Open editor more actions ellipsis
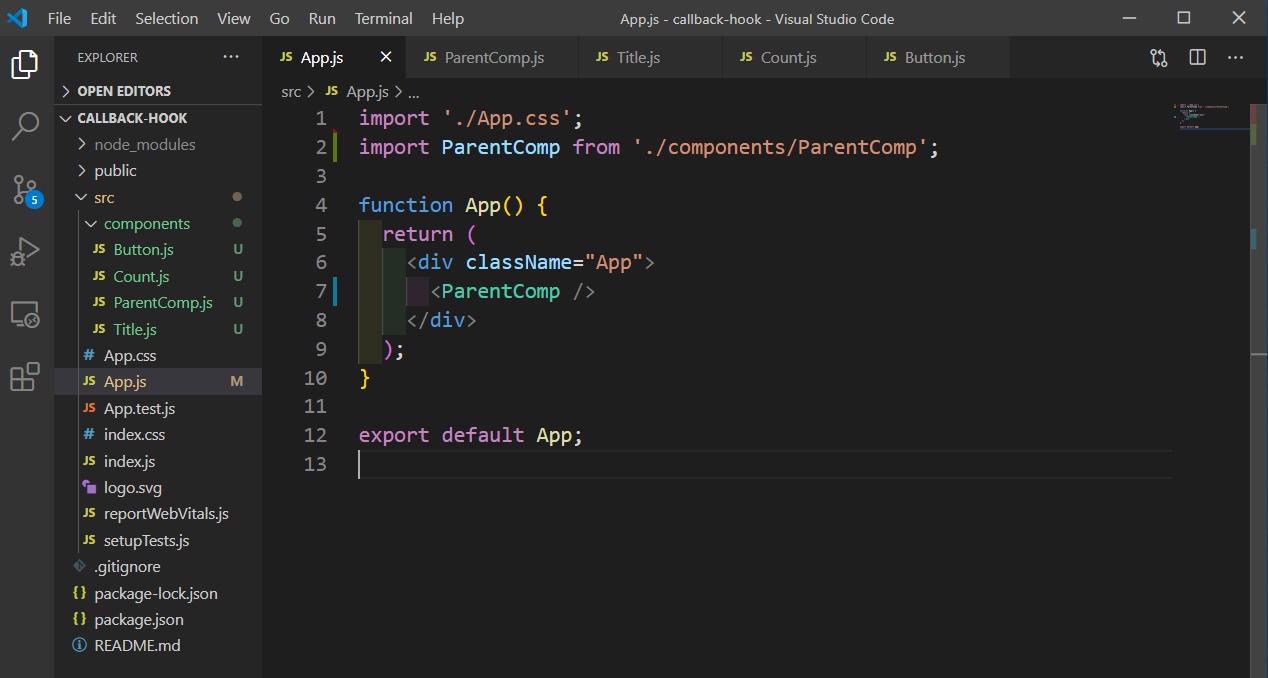 [x=1235, y=57]
